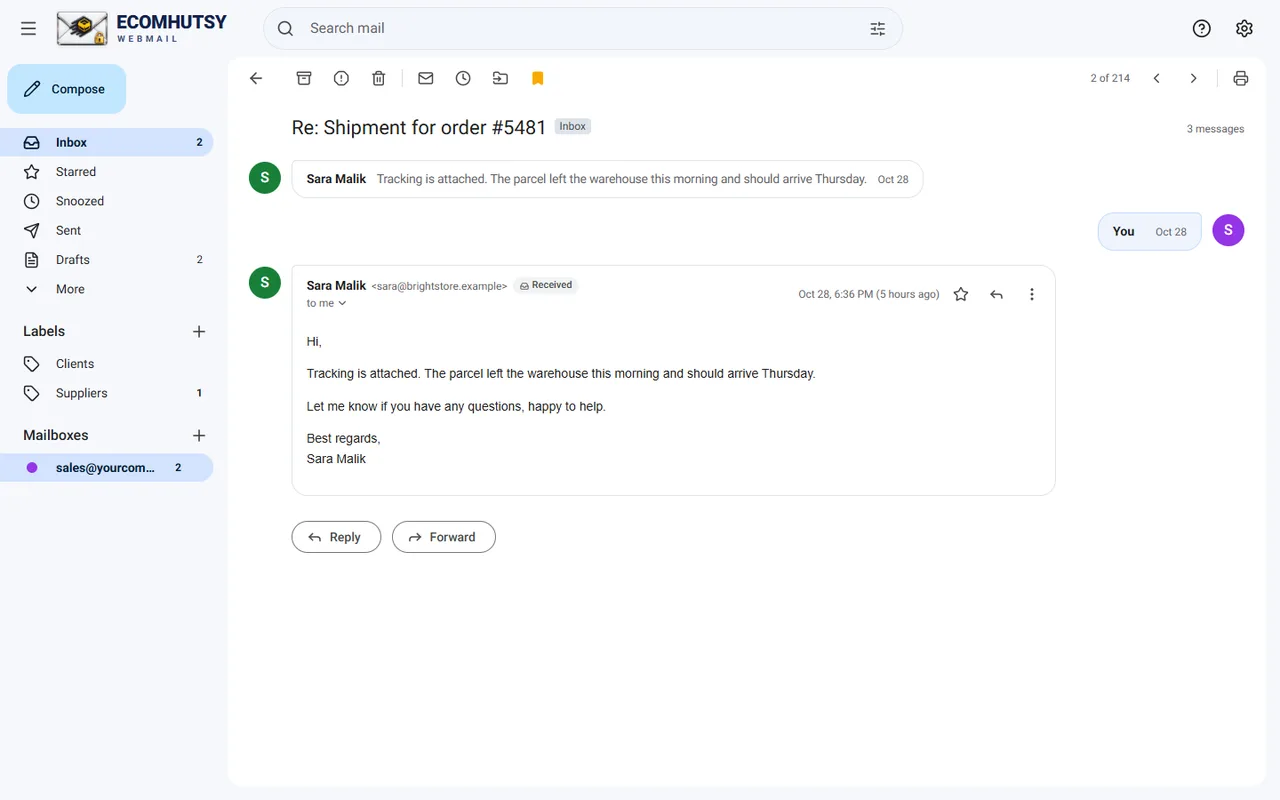Snooze this conversation
This screenshot has height=800, width=1280.
coord(463,78)
